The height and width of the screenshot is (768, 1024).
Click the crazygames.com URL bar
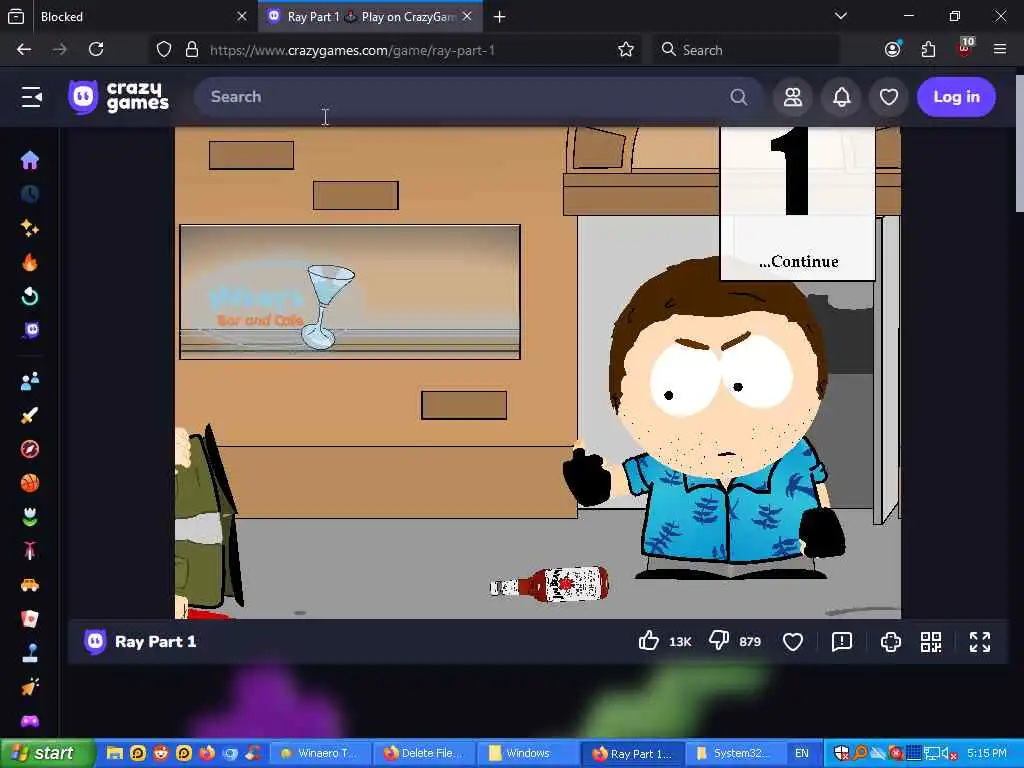[x=352, y=50]
